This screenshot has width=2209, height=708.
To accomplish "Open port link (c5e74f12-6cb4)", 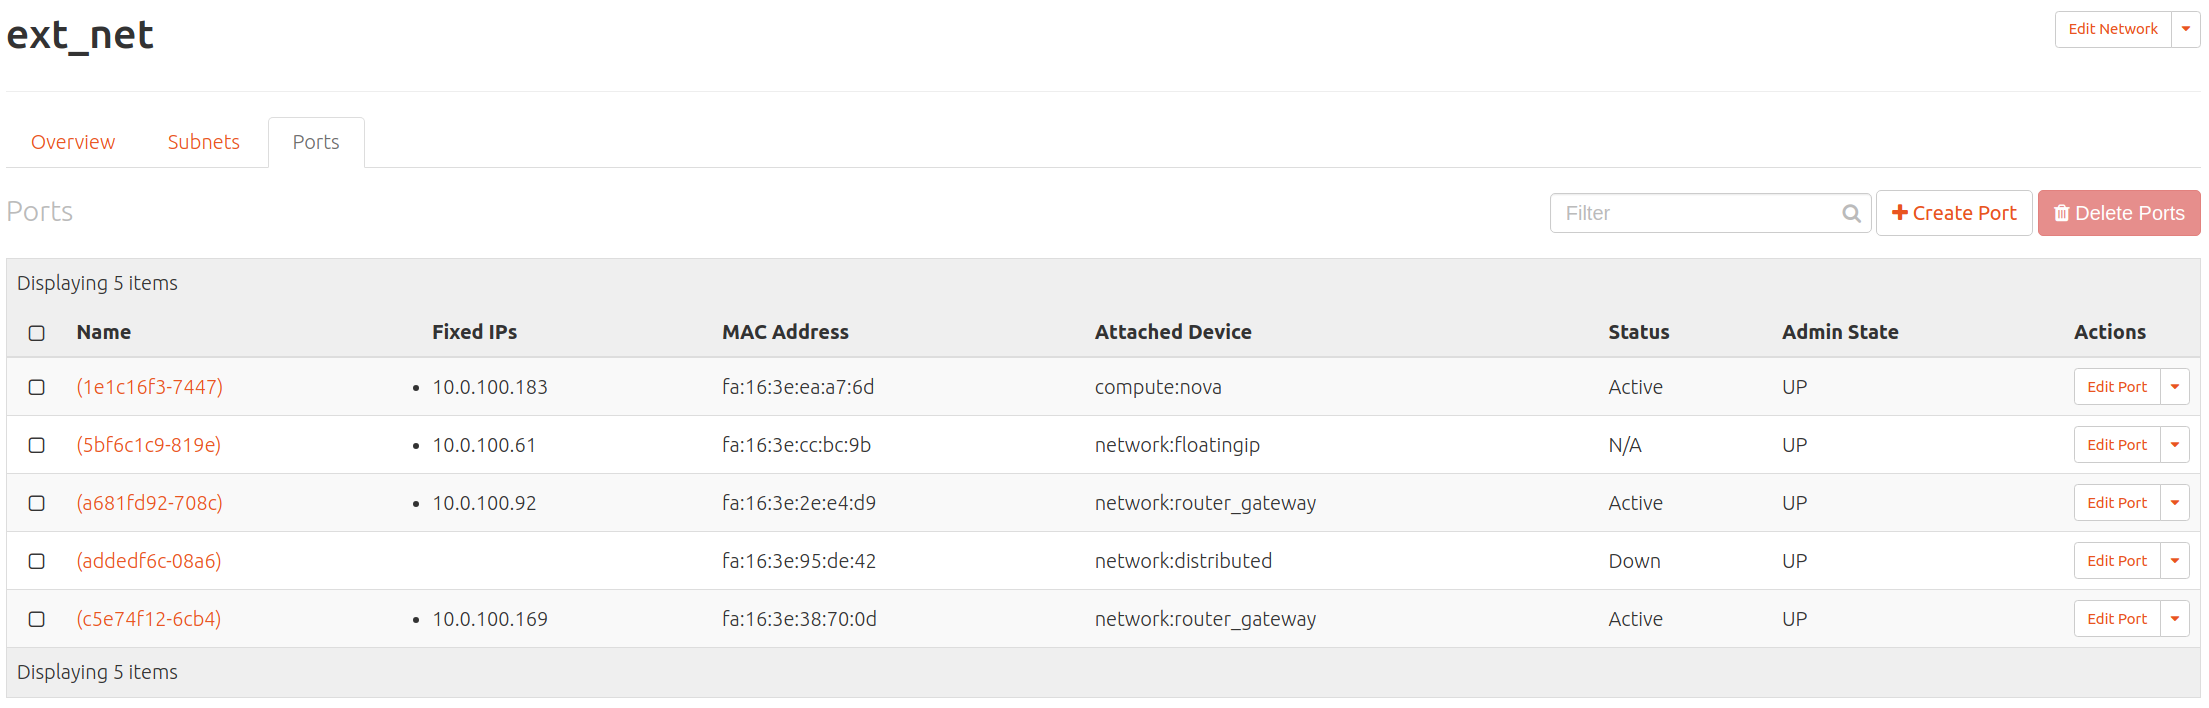I will pos(149,619).
